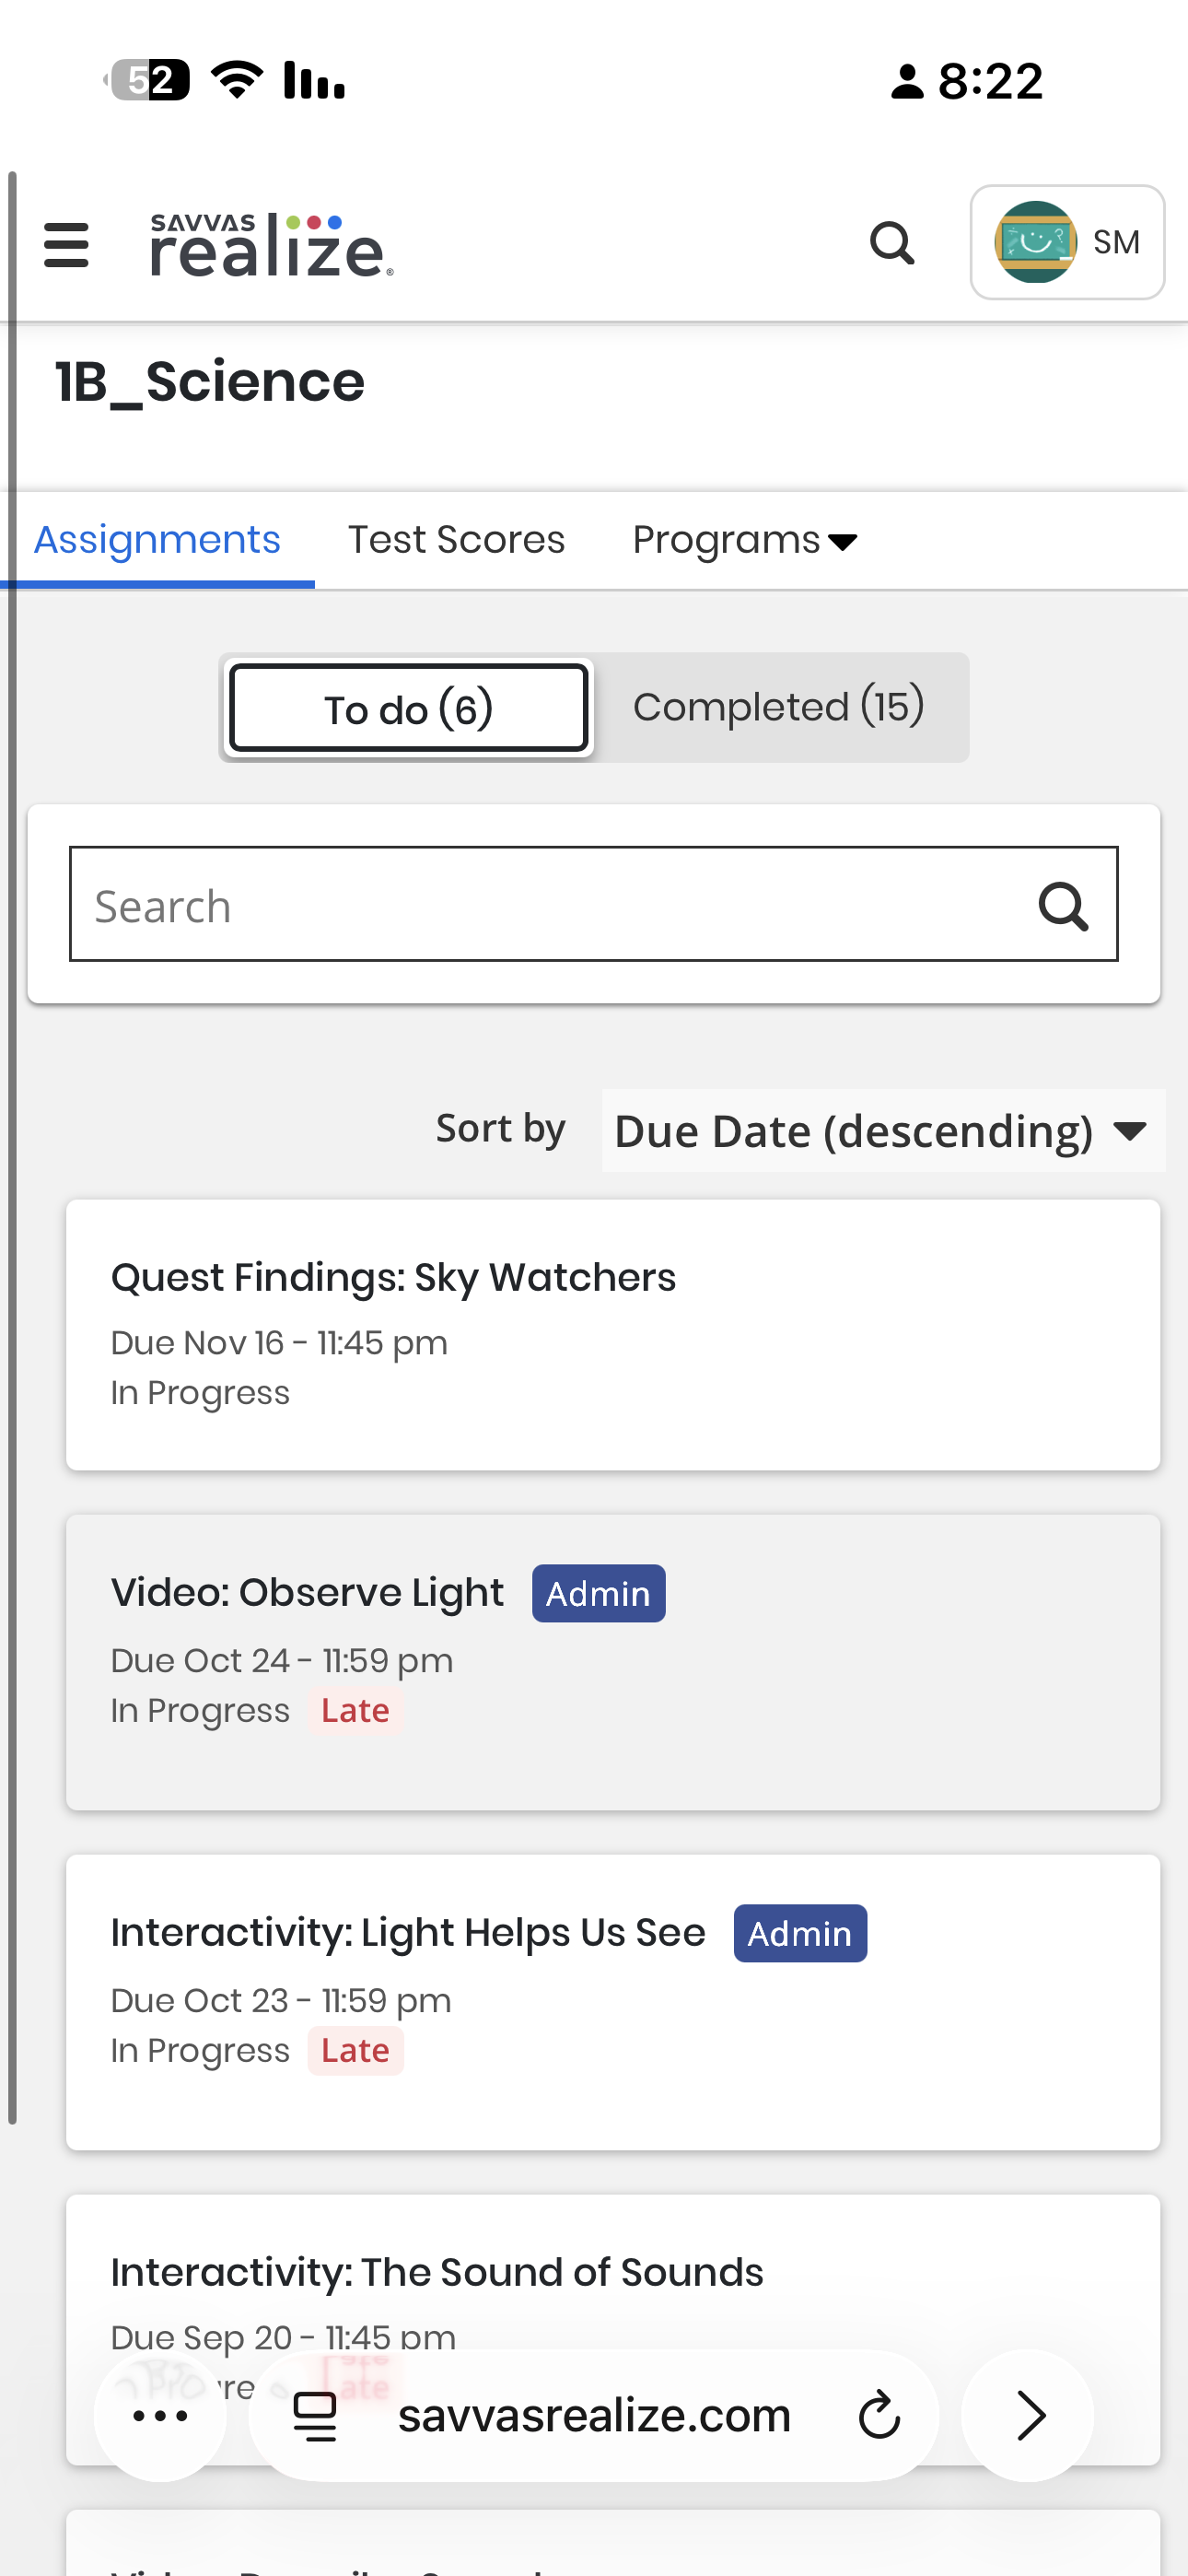Open page reader icon beside the URL
1188x2576 pixels.
[x=315, y=2415]
